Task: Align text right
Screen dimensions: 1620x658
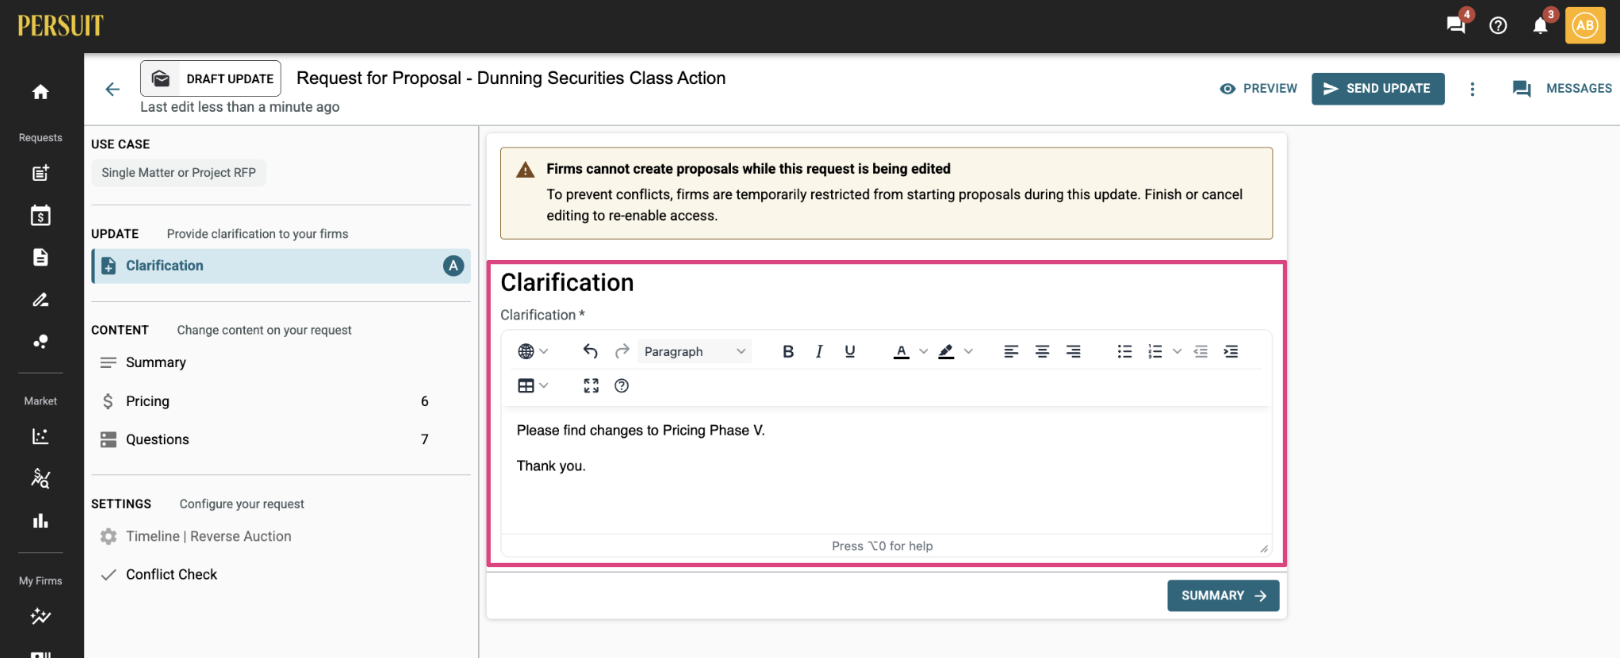Action: 1073,351
